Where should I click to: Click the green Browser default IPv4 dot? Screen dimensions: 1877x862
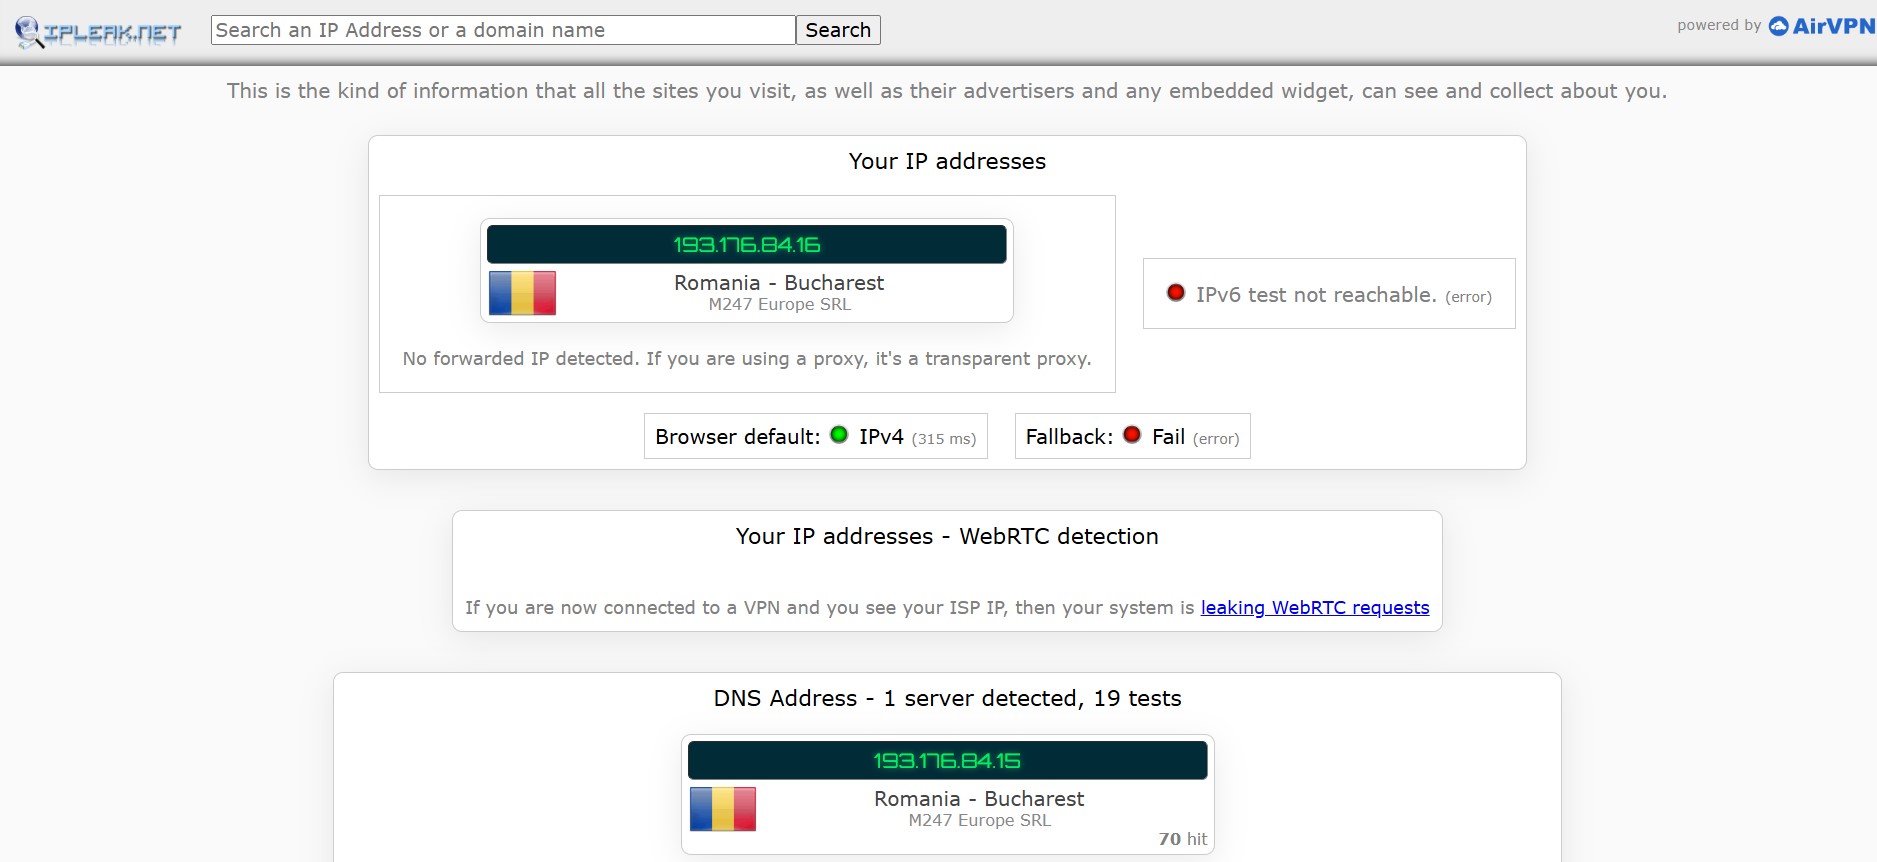coord(839,435)
